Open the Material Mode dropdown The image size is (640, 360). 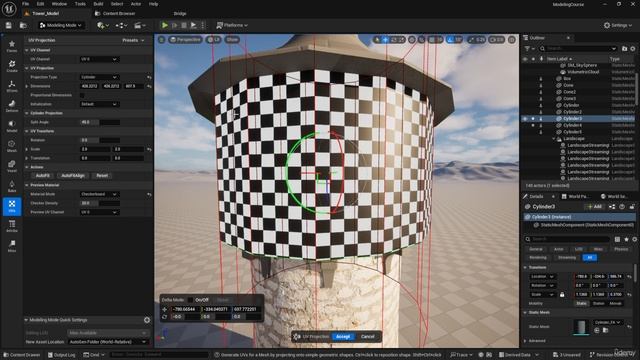coord(99,194)
